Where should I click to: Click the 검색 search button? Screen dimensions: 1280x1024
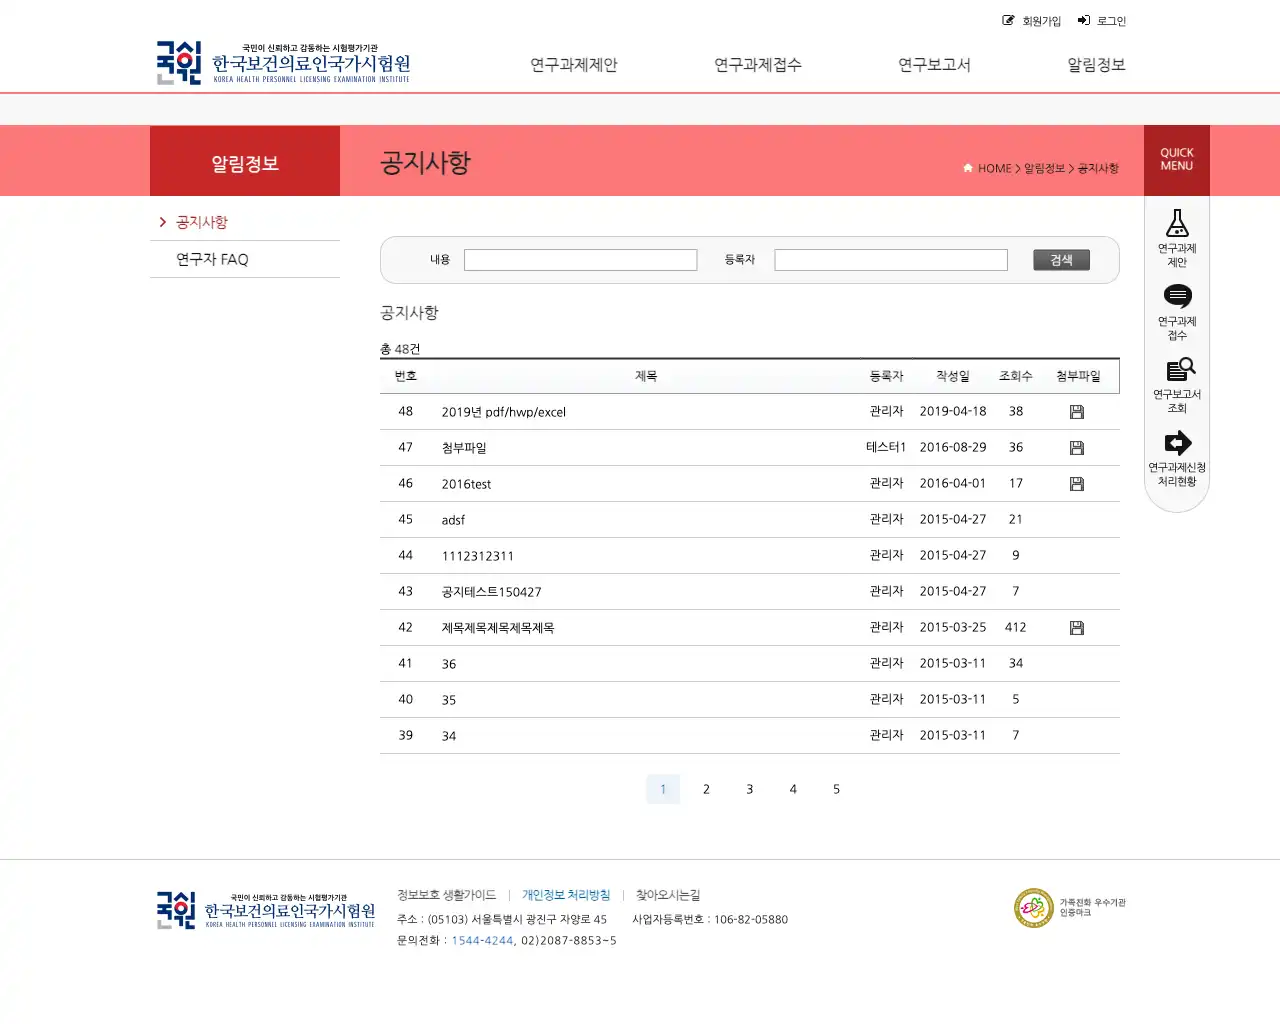(1061, 260)
